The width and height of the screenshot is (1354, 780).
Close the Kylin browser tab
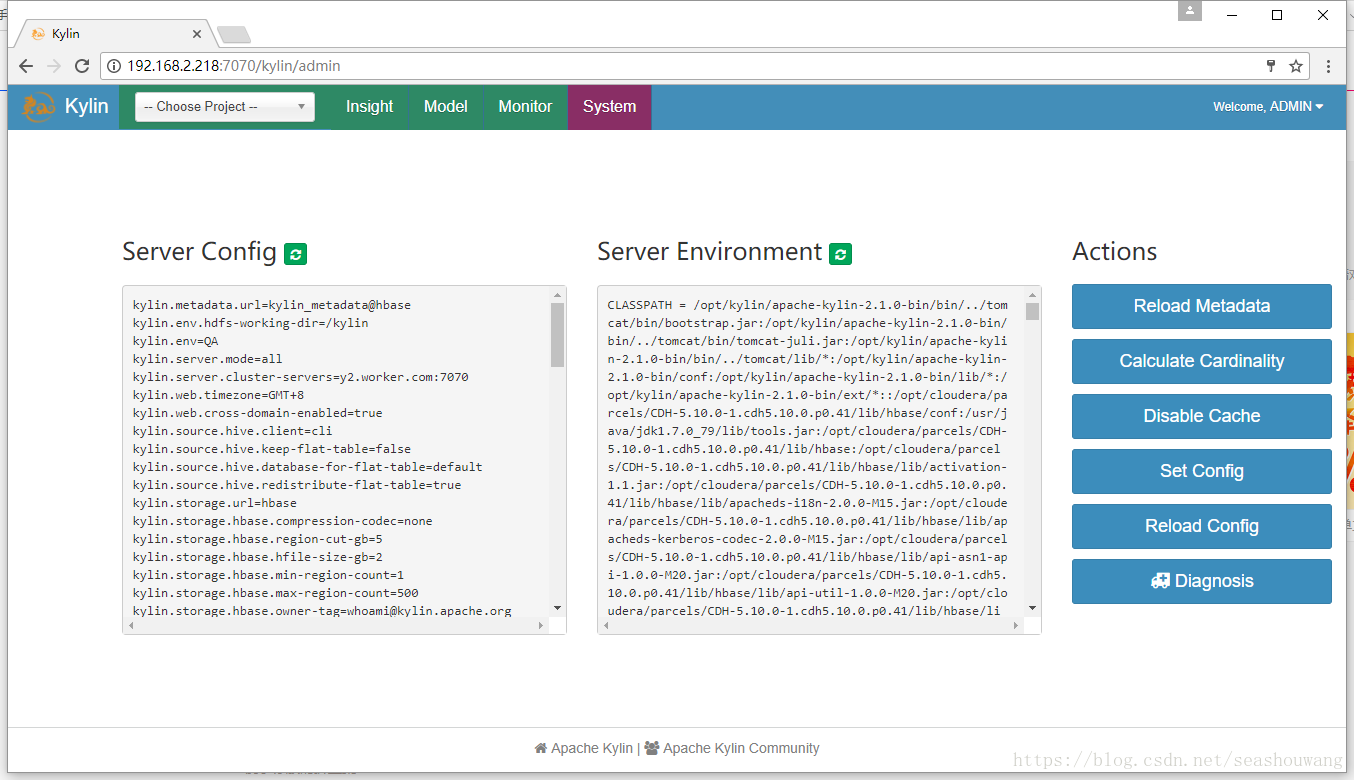197,34
